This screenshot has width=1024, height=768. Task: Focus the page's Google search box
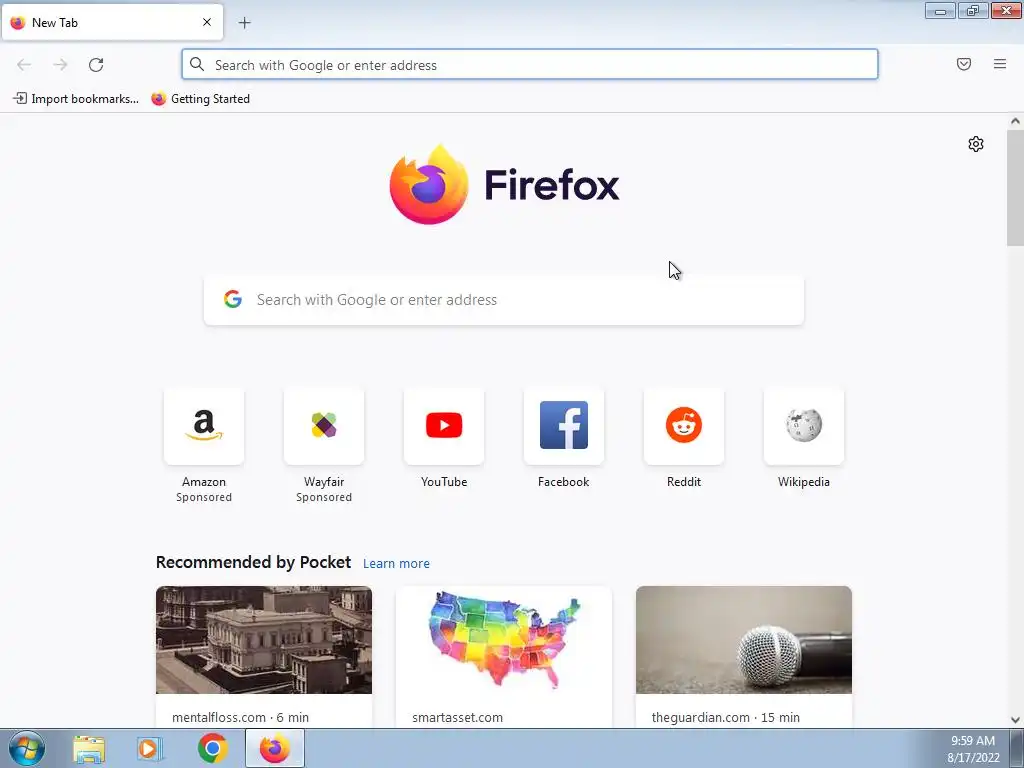point(504,300)
